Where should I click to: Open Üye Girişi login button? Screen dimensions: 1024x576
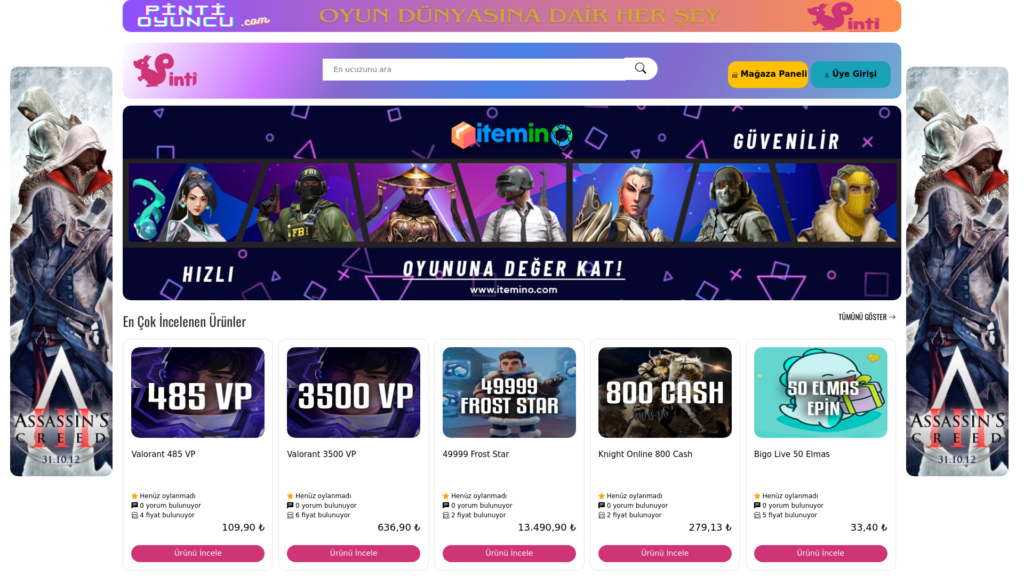(x=850, y=74)
